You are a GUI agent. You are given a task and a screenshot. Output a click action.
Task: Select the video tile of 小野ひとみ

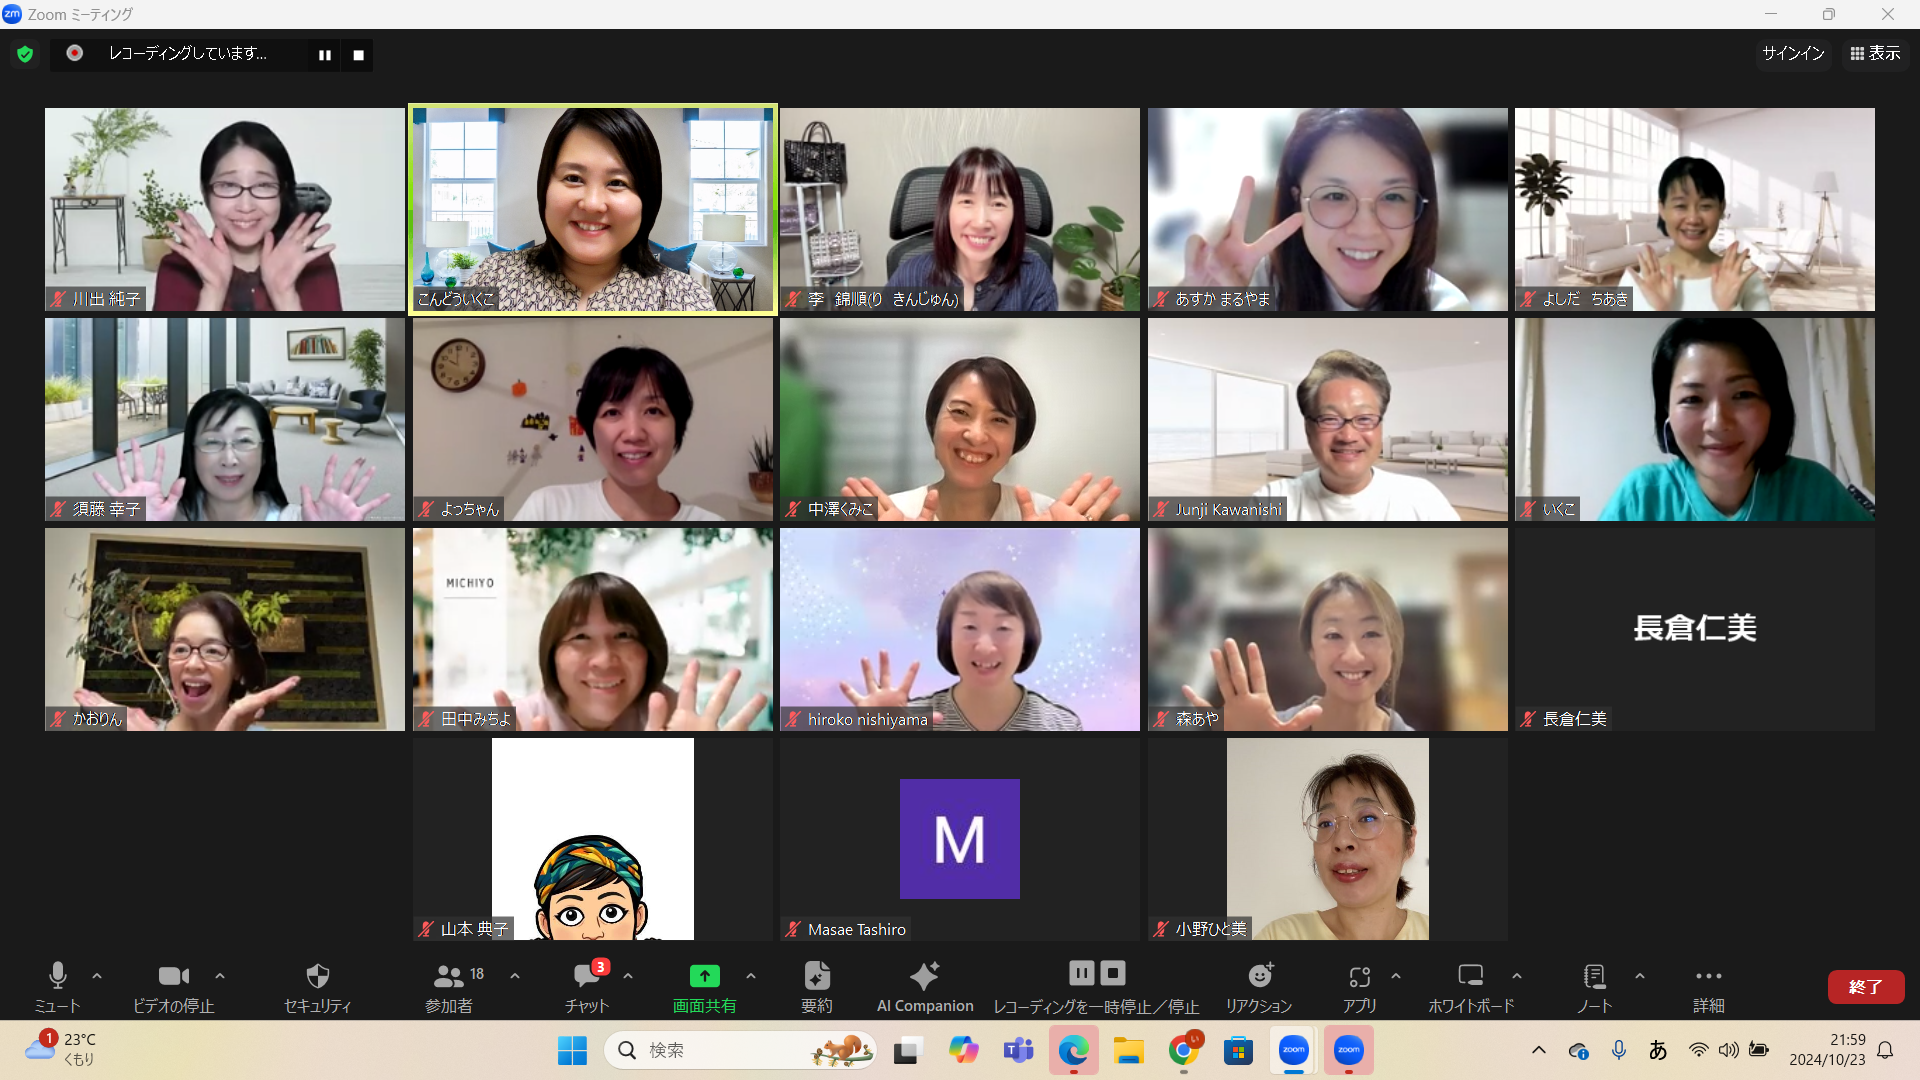pyautogui.click(x=1327, y=839)
